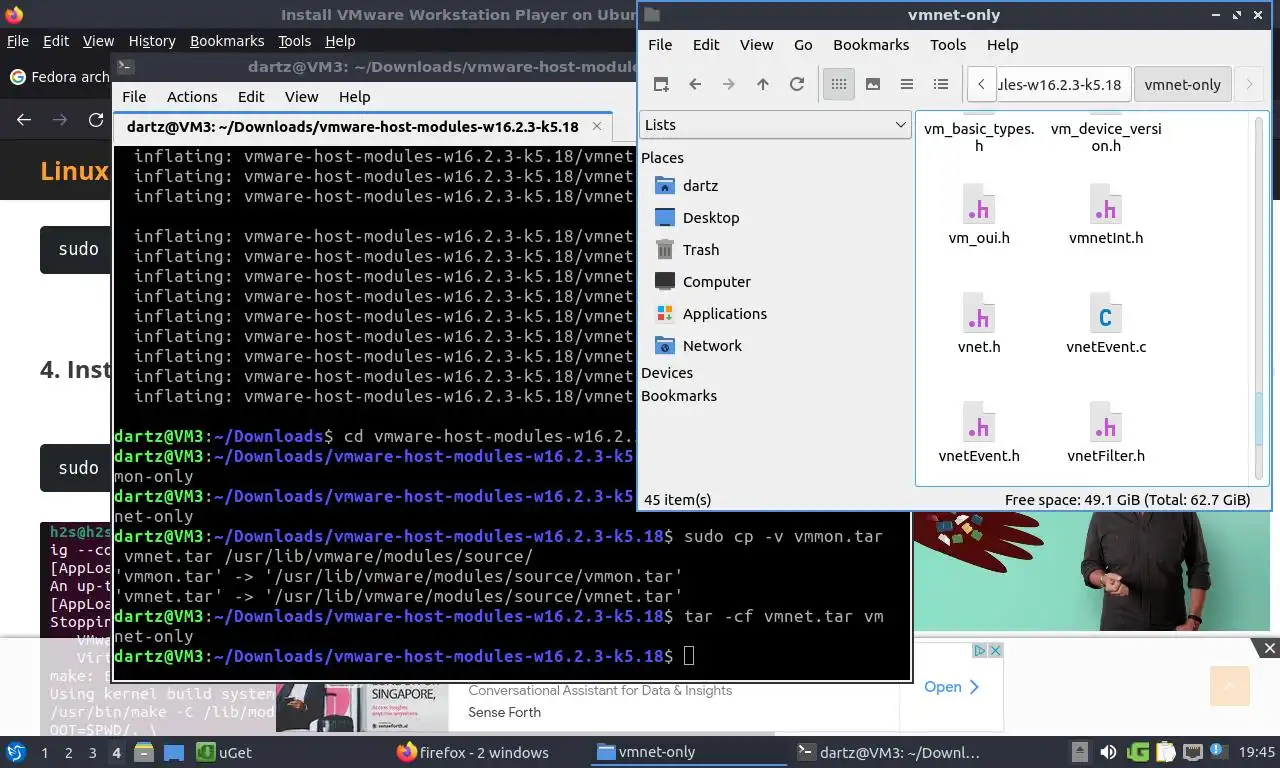The height and width of the screenshot is (768, 1280).
Task: Switch to workspace 3
Action: pyautogui.click(x=93, y=753)
